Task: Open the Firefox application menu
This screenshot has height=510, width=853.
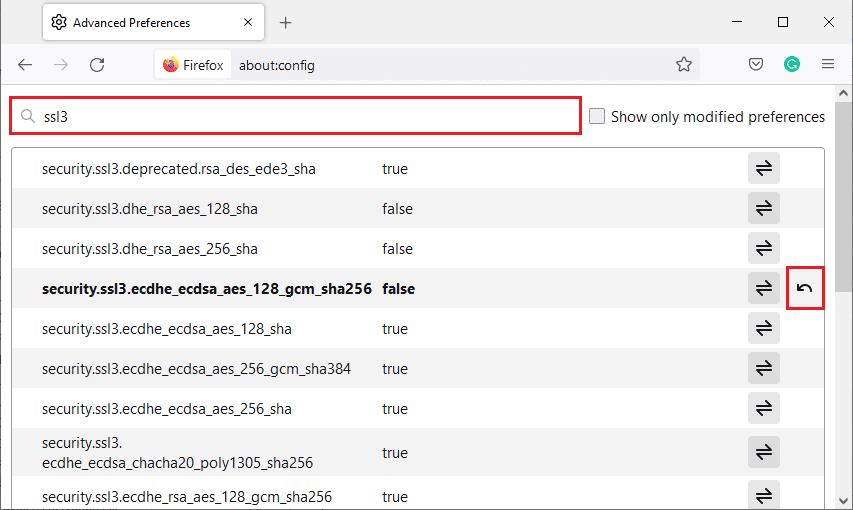Action: [x=828, y=64]
